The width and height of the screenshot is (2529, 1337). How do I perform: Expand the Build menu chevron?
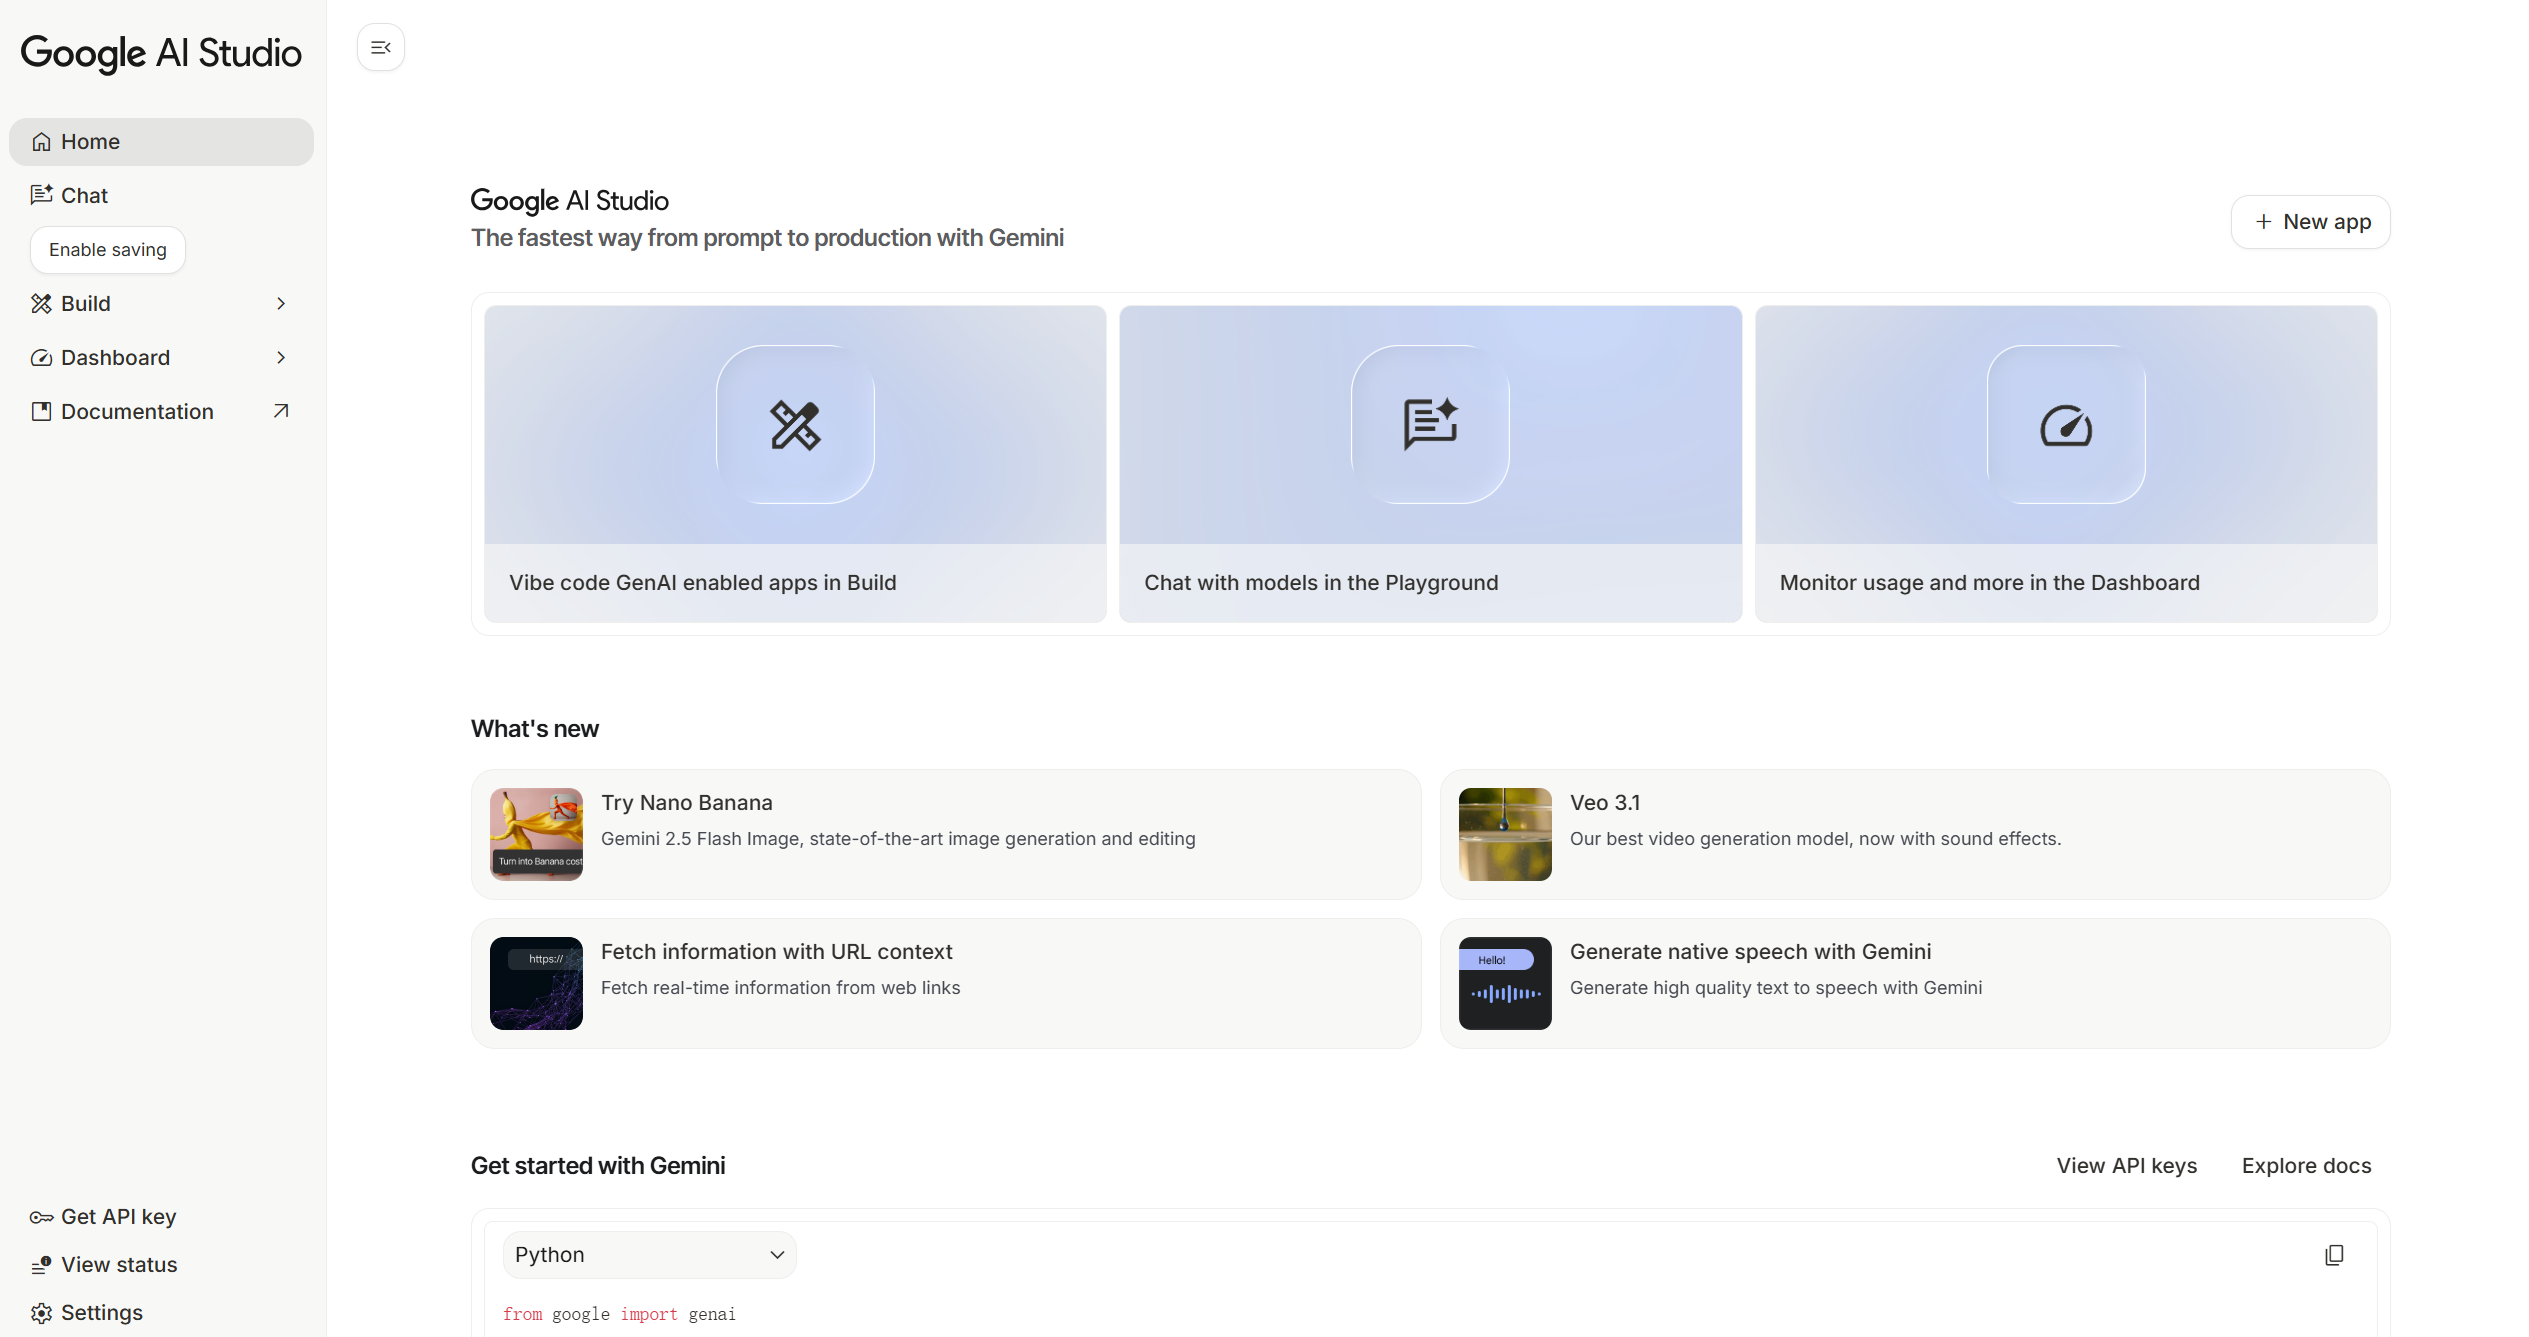click(x=281, y=303)
